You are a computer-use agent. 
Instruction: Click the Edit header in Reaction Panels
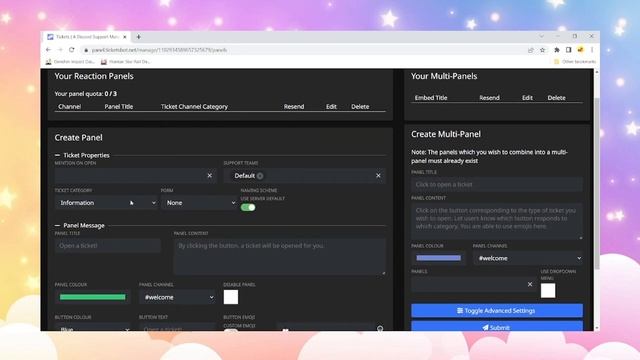(x=331, y=107)
